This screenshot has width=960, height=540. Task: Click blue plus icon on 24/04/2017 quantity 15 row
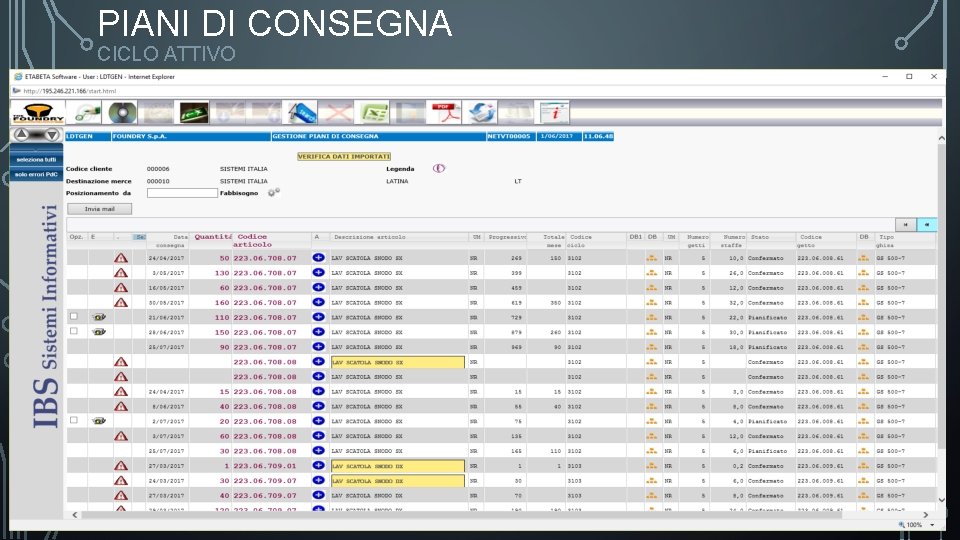(318, 391)
